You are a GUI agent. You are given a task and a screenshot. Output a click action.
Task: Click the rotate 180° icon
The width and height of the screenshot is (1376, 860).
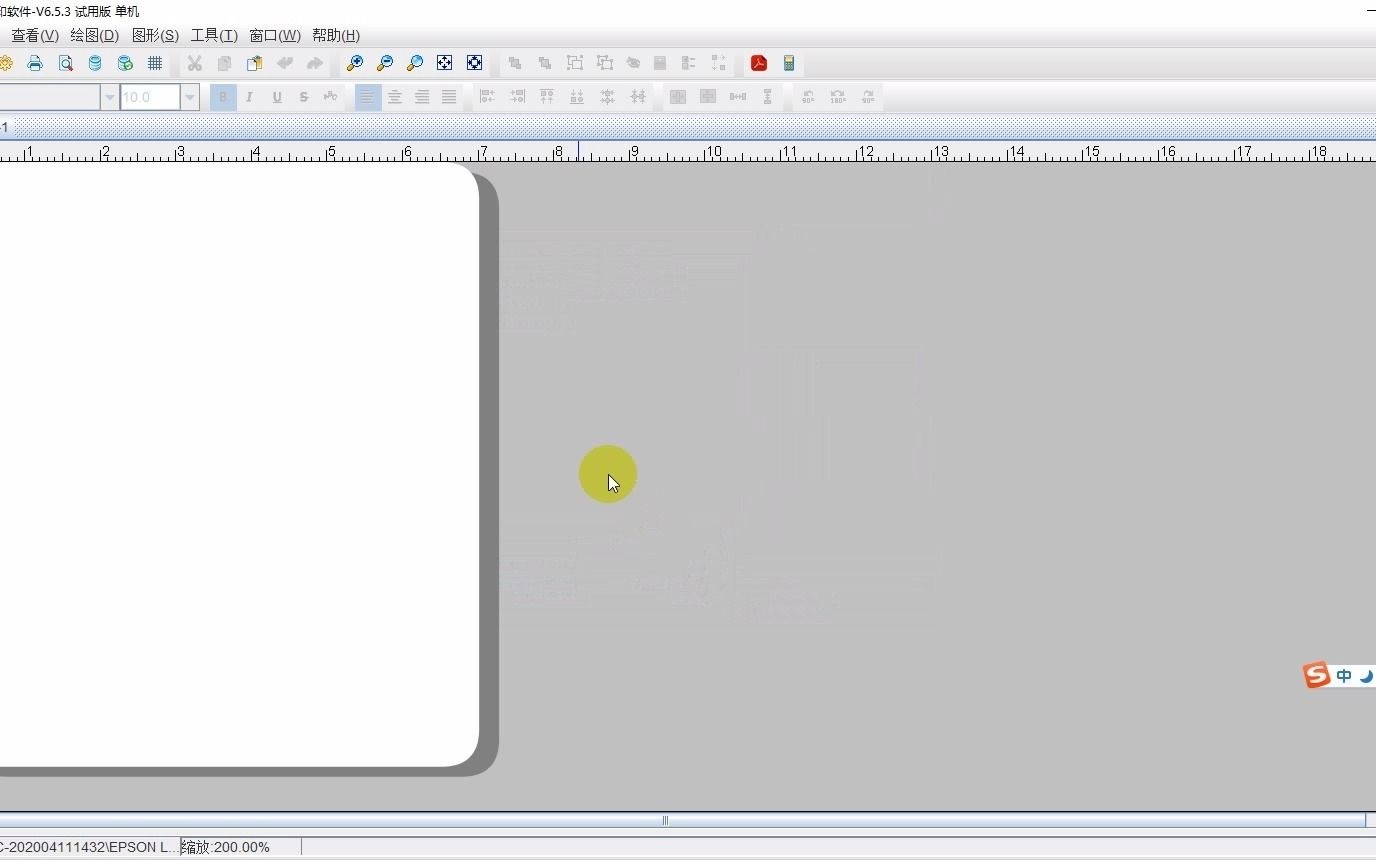point(838,97)
